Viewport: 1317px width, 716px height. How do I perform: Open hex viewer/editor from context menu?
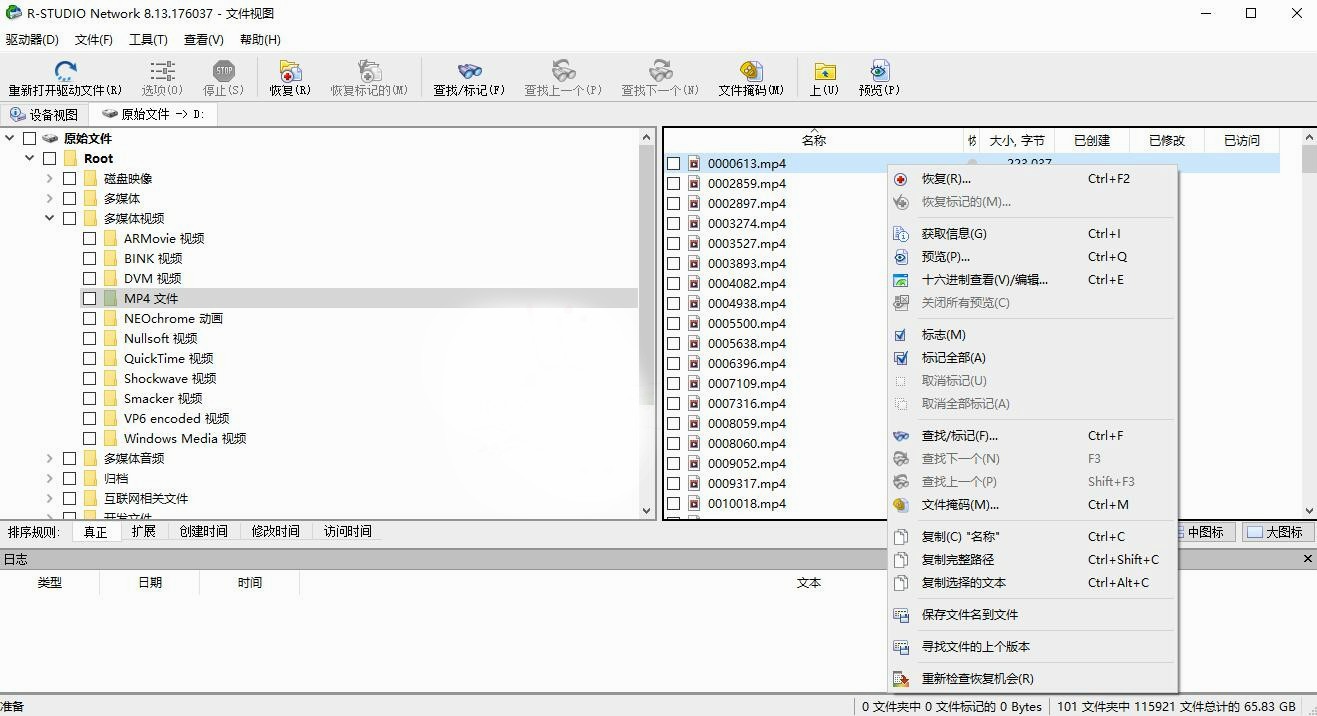pos(984,280)
